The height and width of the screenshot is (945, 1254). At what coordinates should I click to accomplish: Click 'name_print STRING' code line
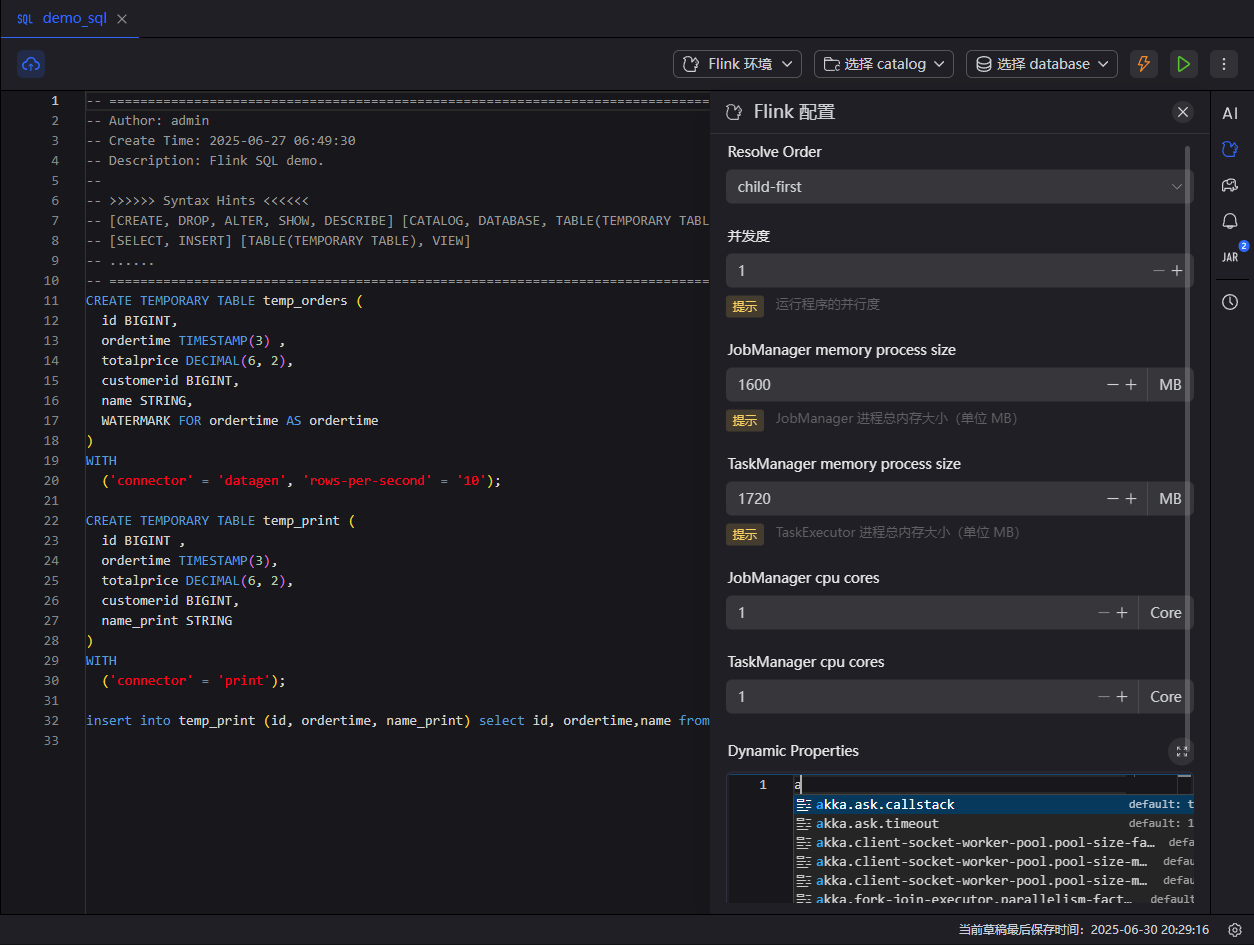tap(167, 621)
